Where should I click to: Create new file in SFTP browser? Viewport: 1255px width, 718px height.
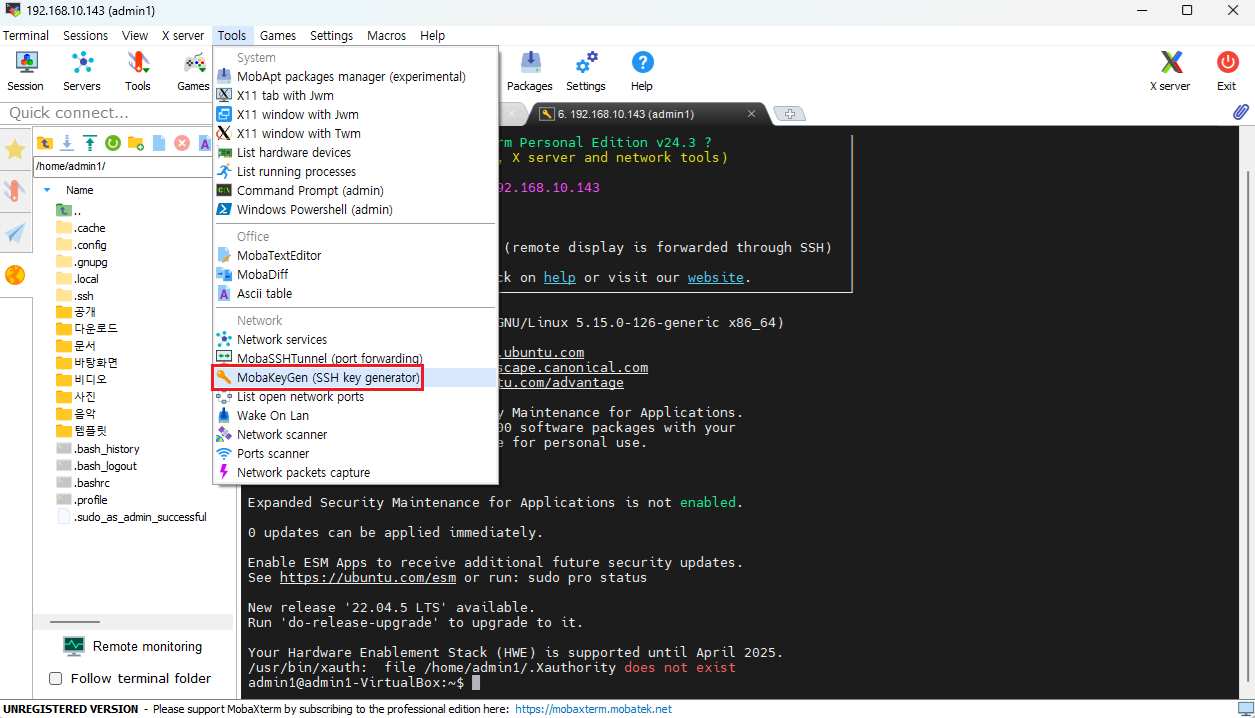click(x=159, y=143)
